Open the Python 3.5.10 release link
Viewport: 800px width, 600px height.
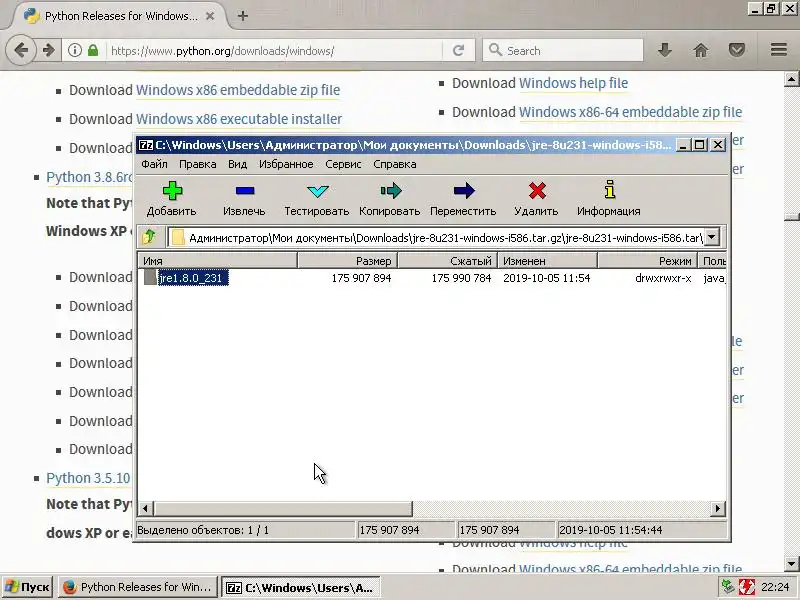pyautogui.click(x=88, y=478)
